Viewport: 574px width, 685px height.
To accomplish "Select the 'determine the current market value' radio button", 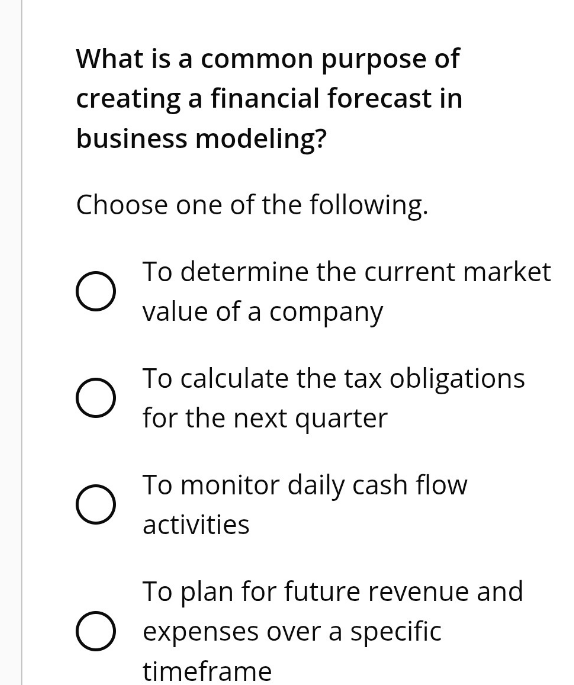I will pos(96,291).
